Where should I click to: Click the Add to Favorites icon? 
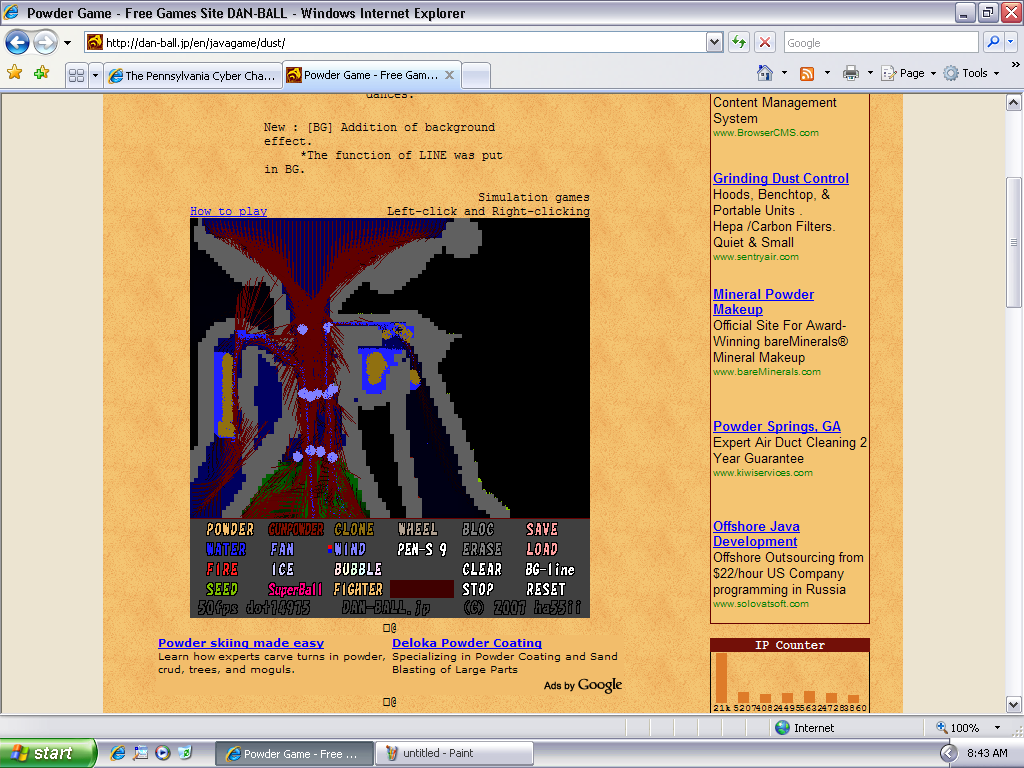coord(41,73)
